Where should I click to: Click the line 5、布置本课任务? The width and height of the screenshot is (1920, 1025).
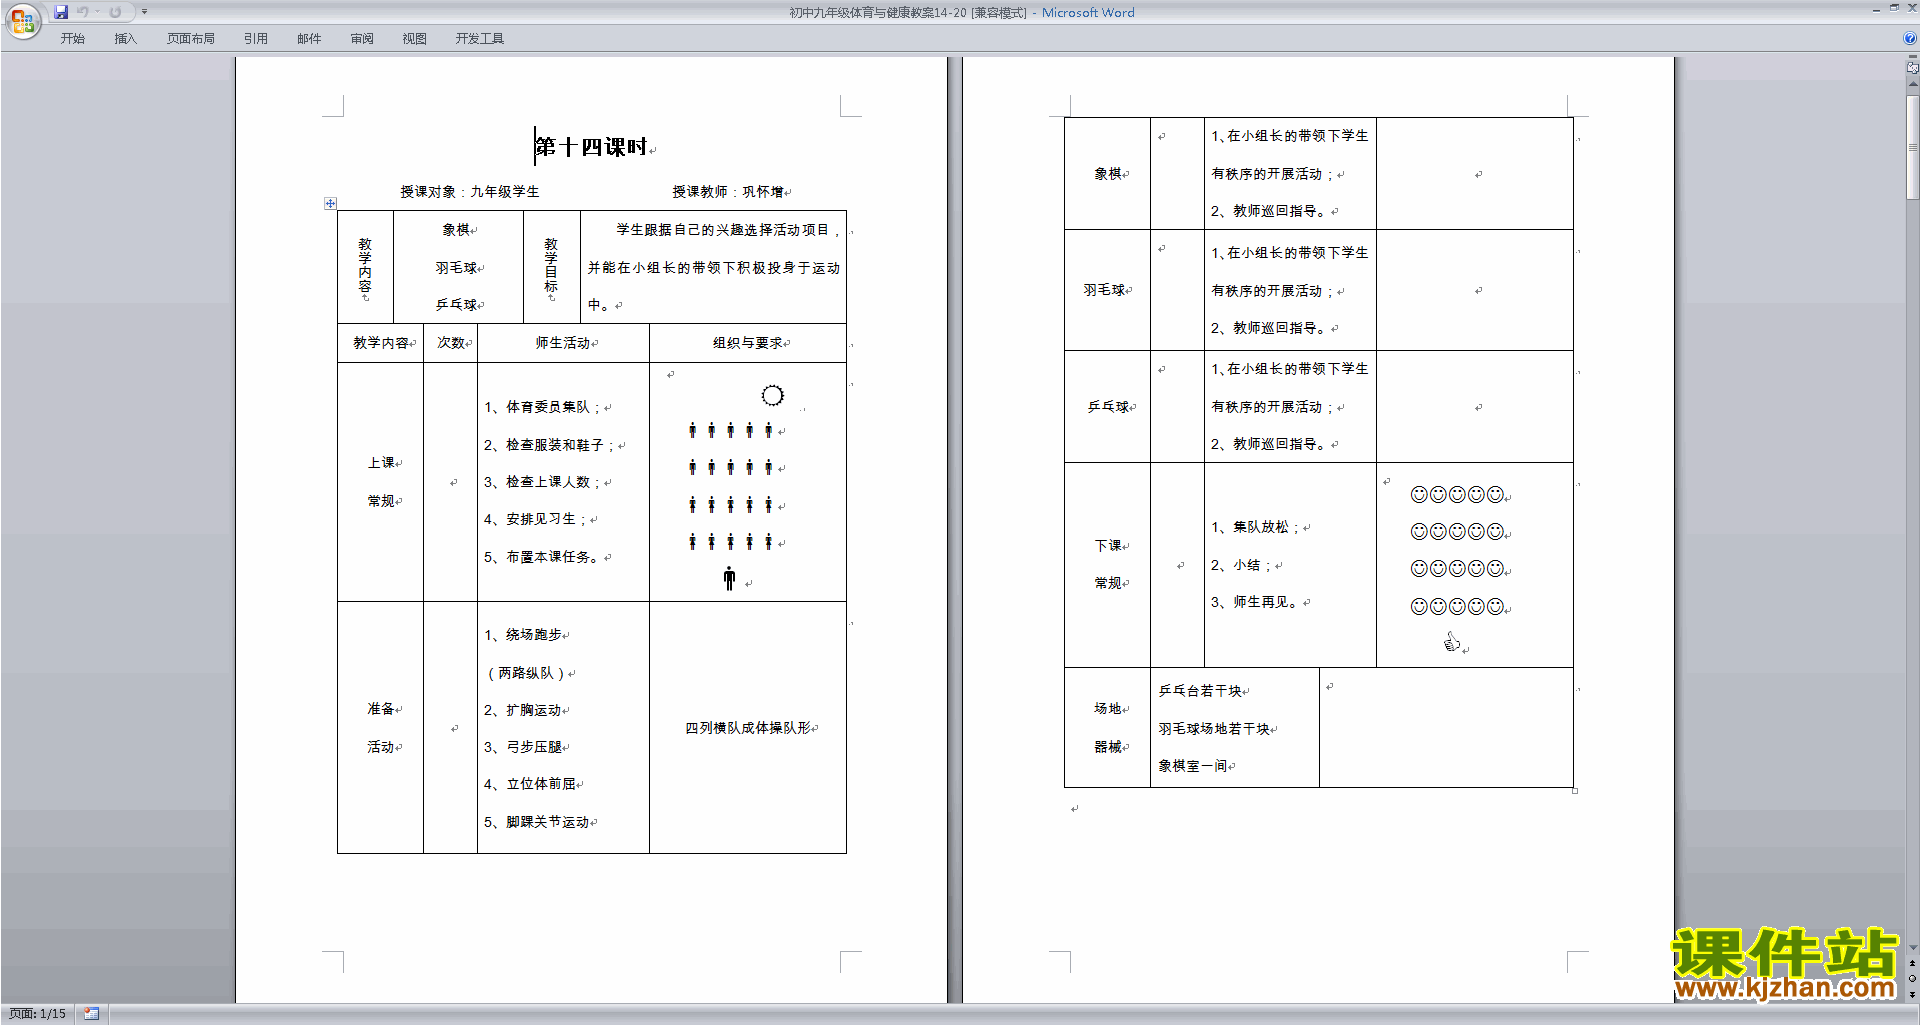click(542, 557)
